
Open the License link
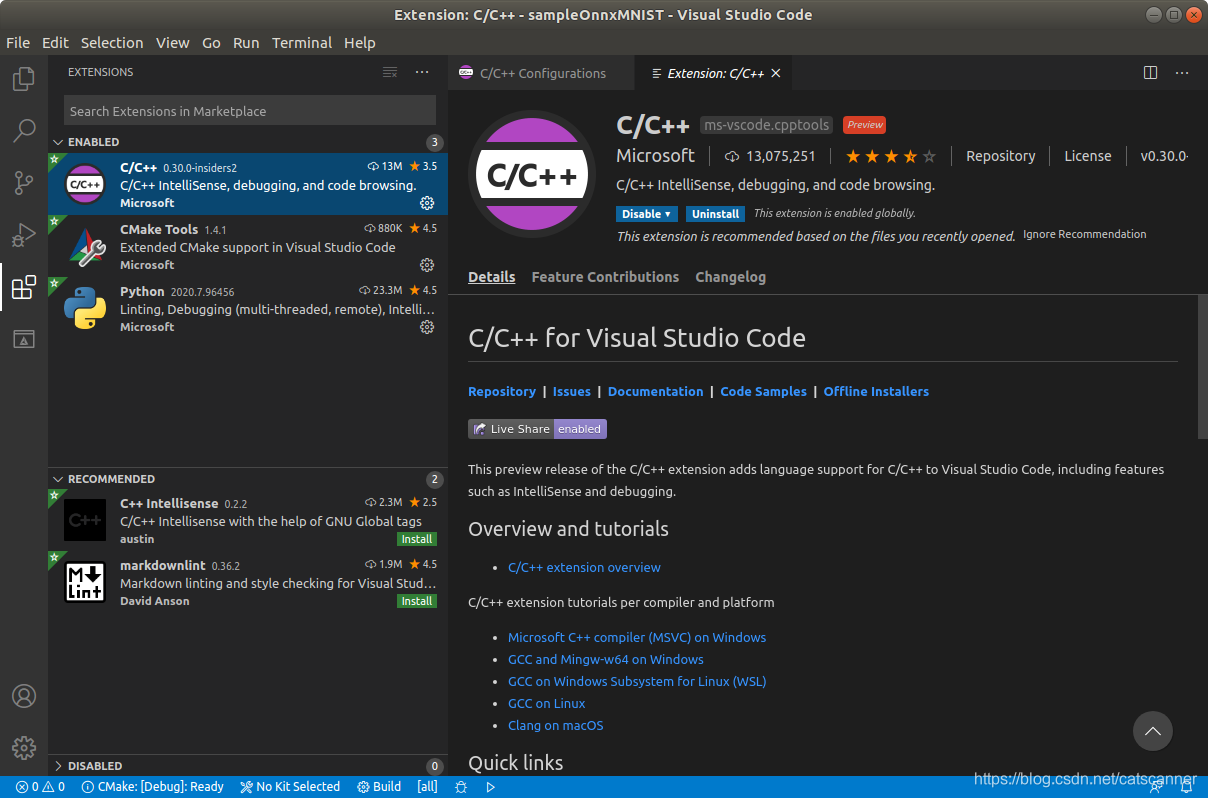(1088, 156)
